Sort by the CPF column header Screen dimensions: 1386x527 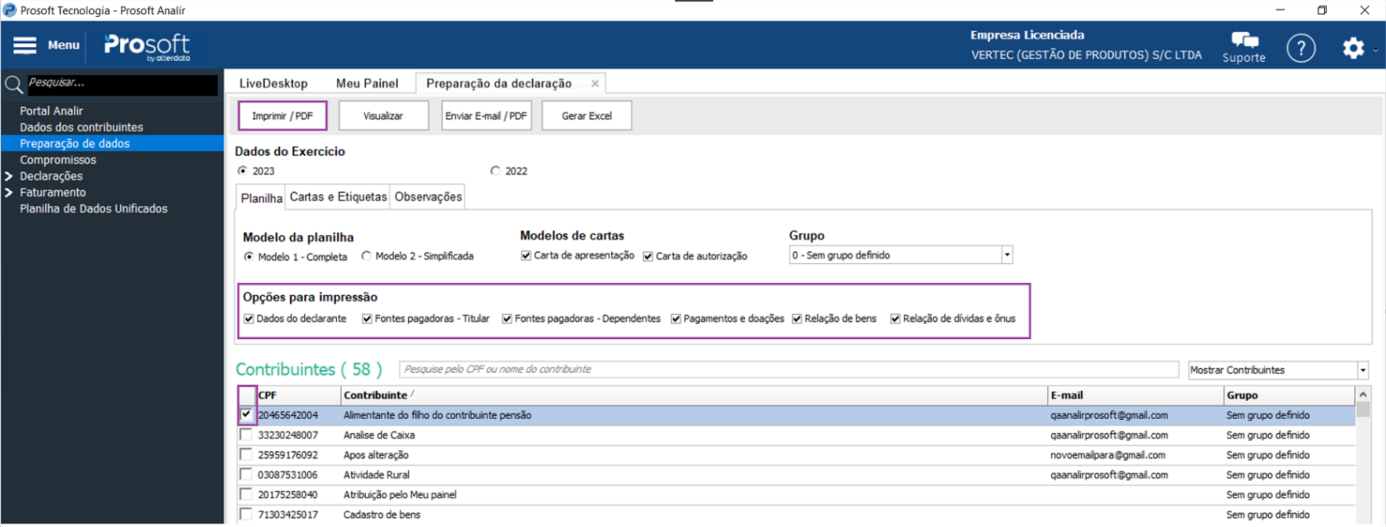pyautogui.click(x=298, y=395)
